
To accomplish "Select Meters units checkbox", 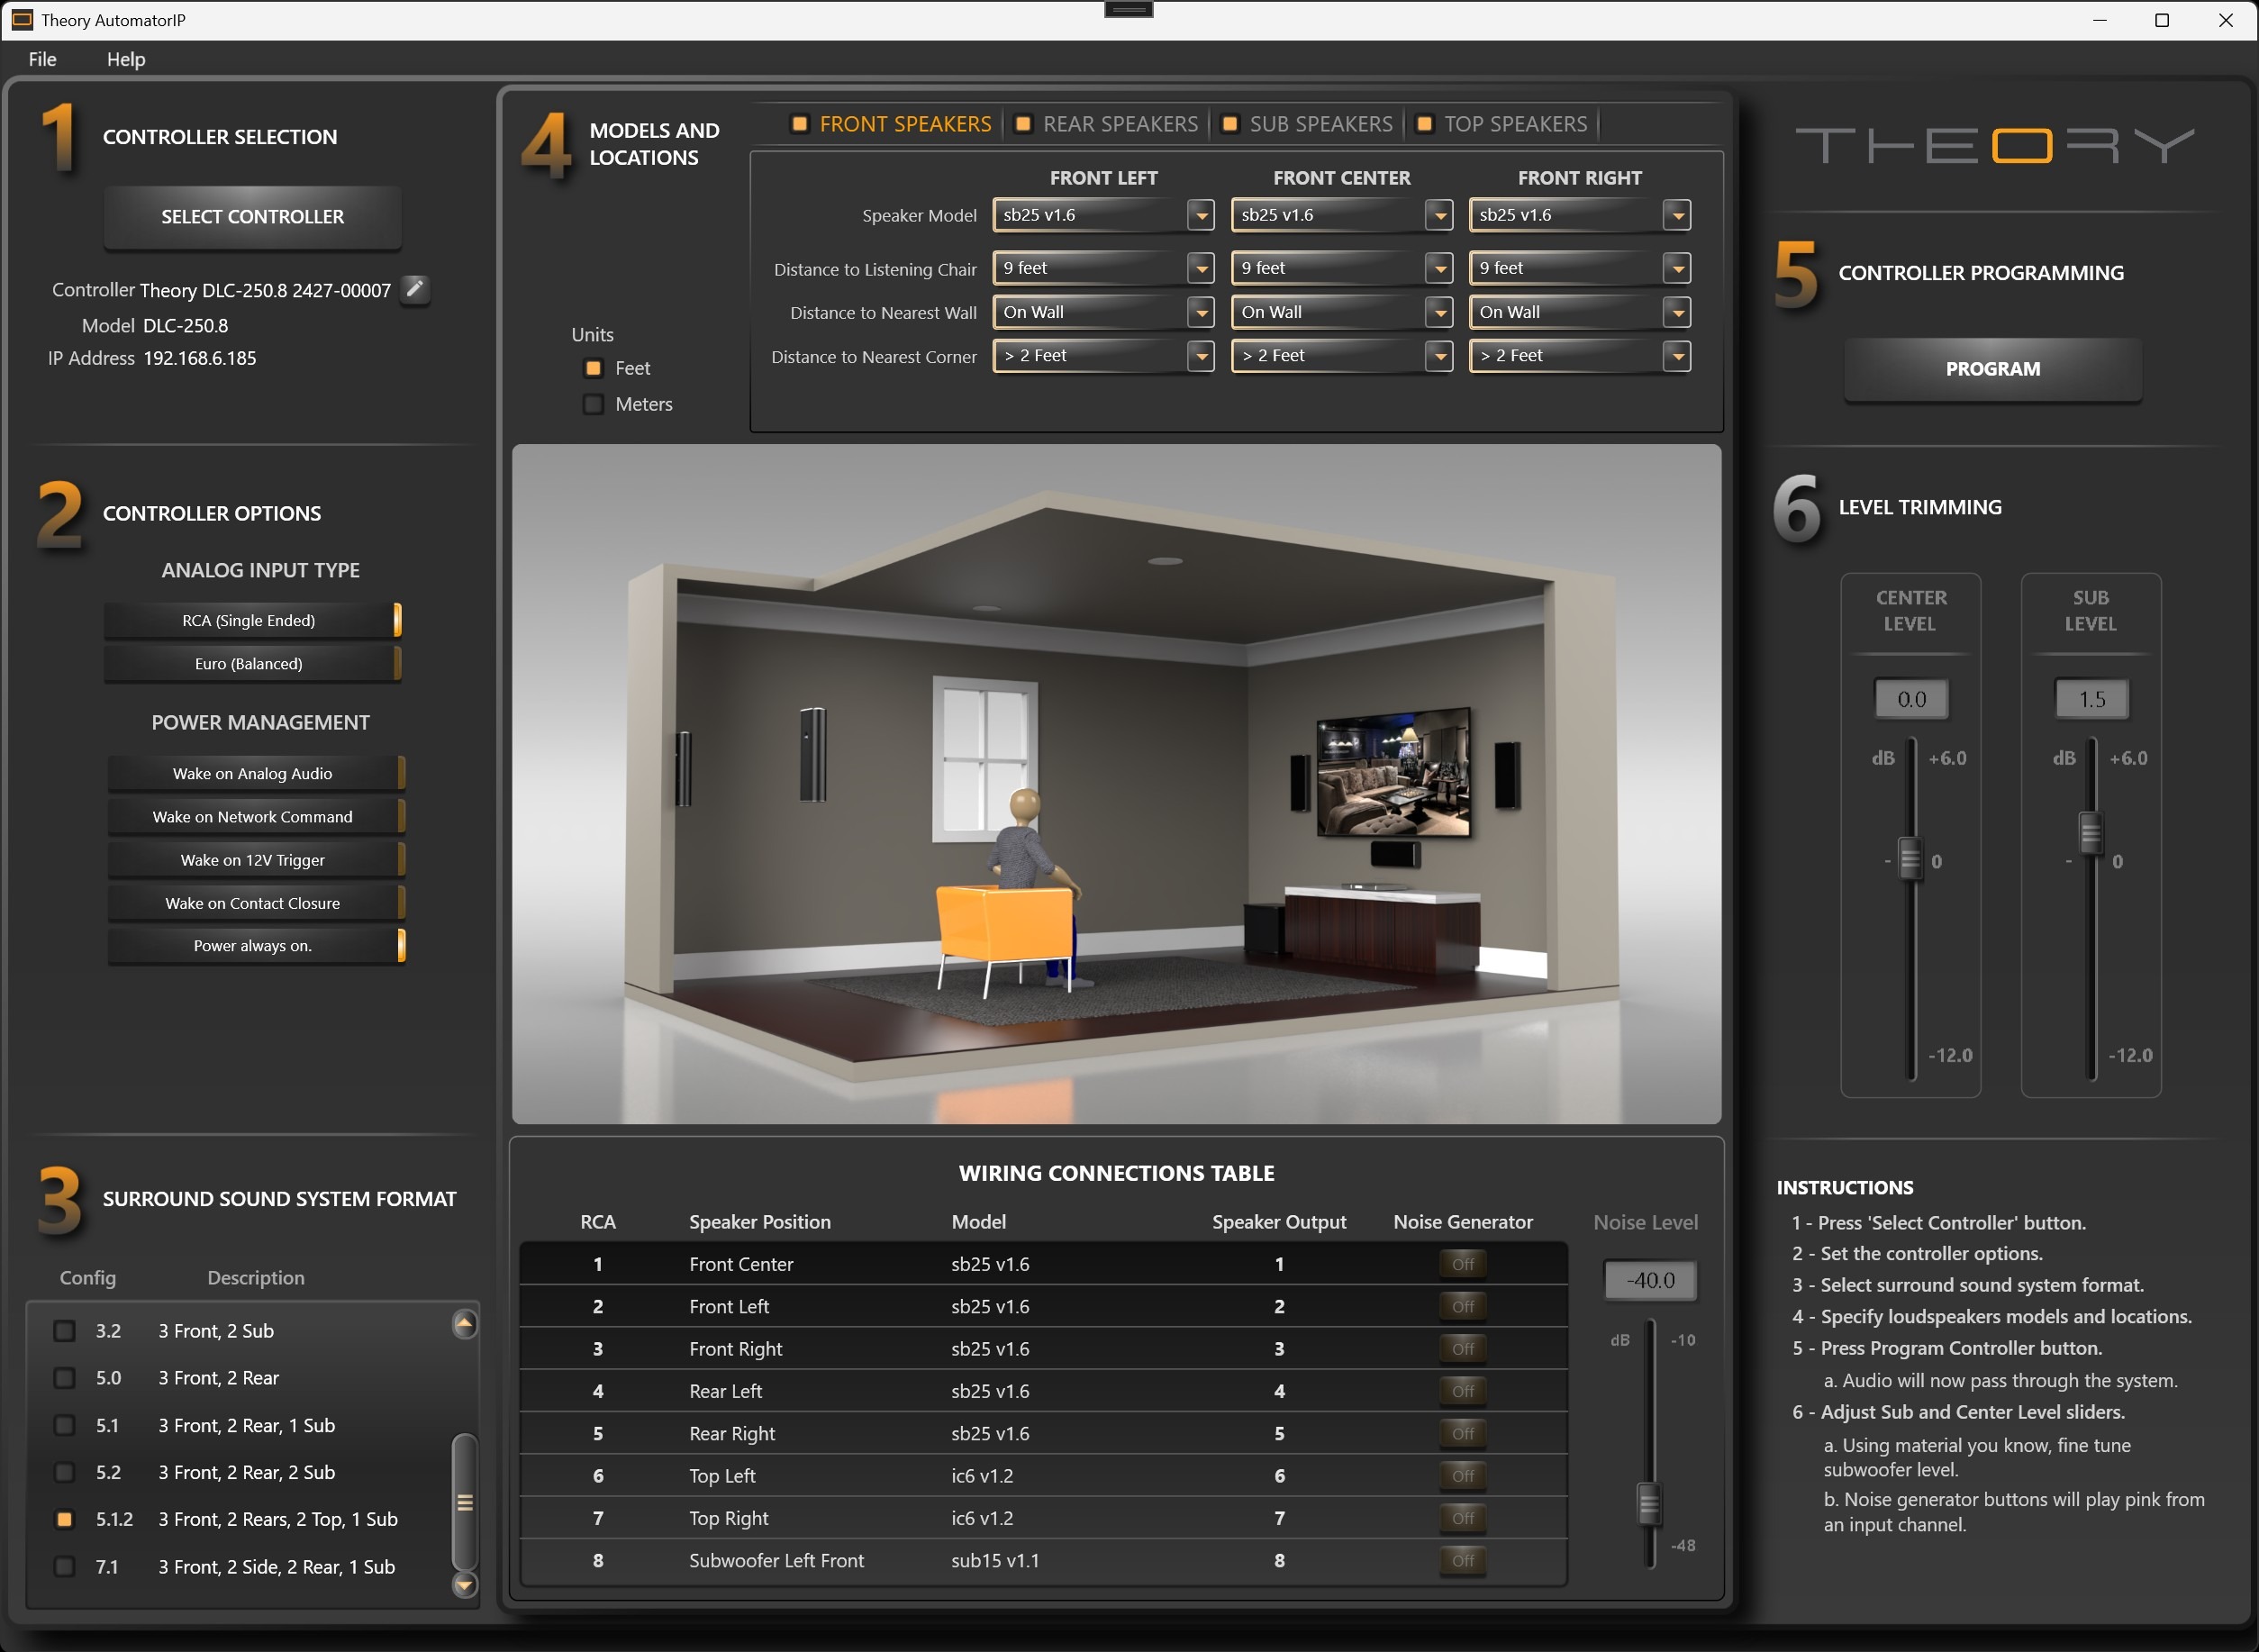I will [x=593, y=404].
